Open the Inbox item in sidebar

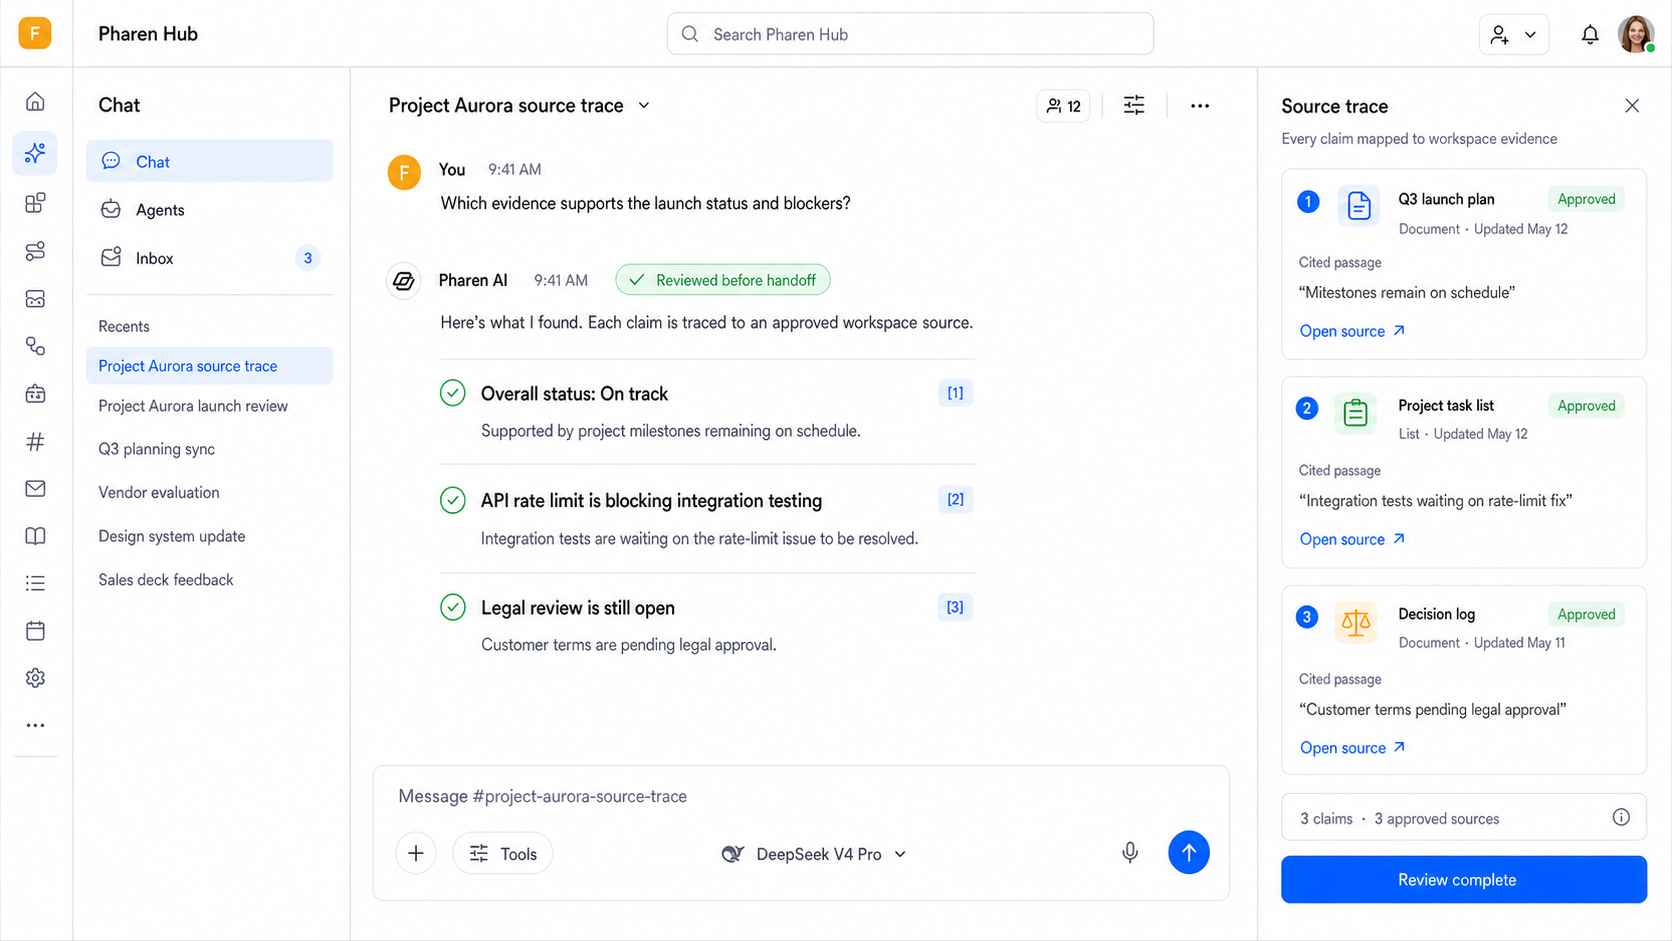click(209, 258)
